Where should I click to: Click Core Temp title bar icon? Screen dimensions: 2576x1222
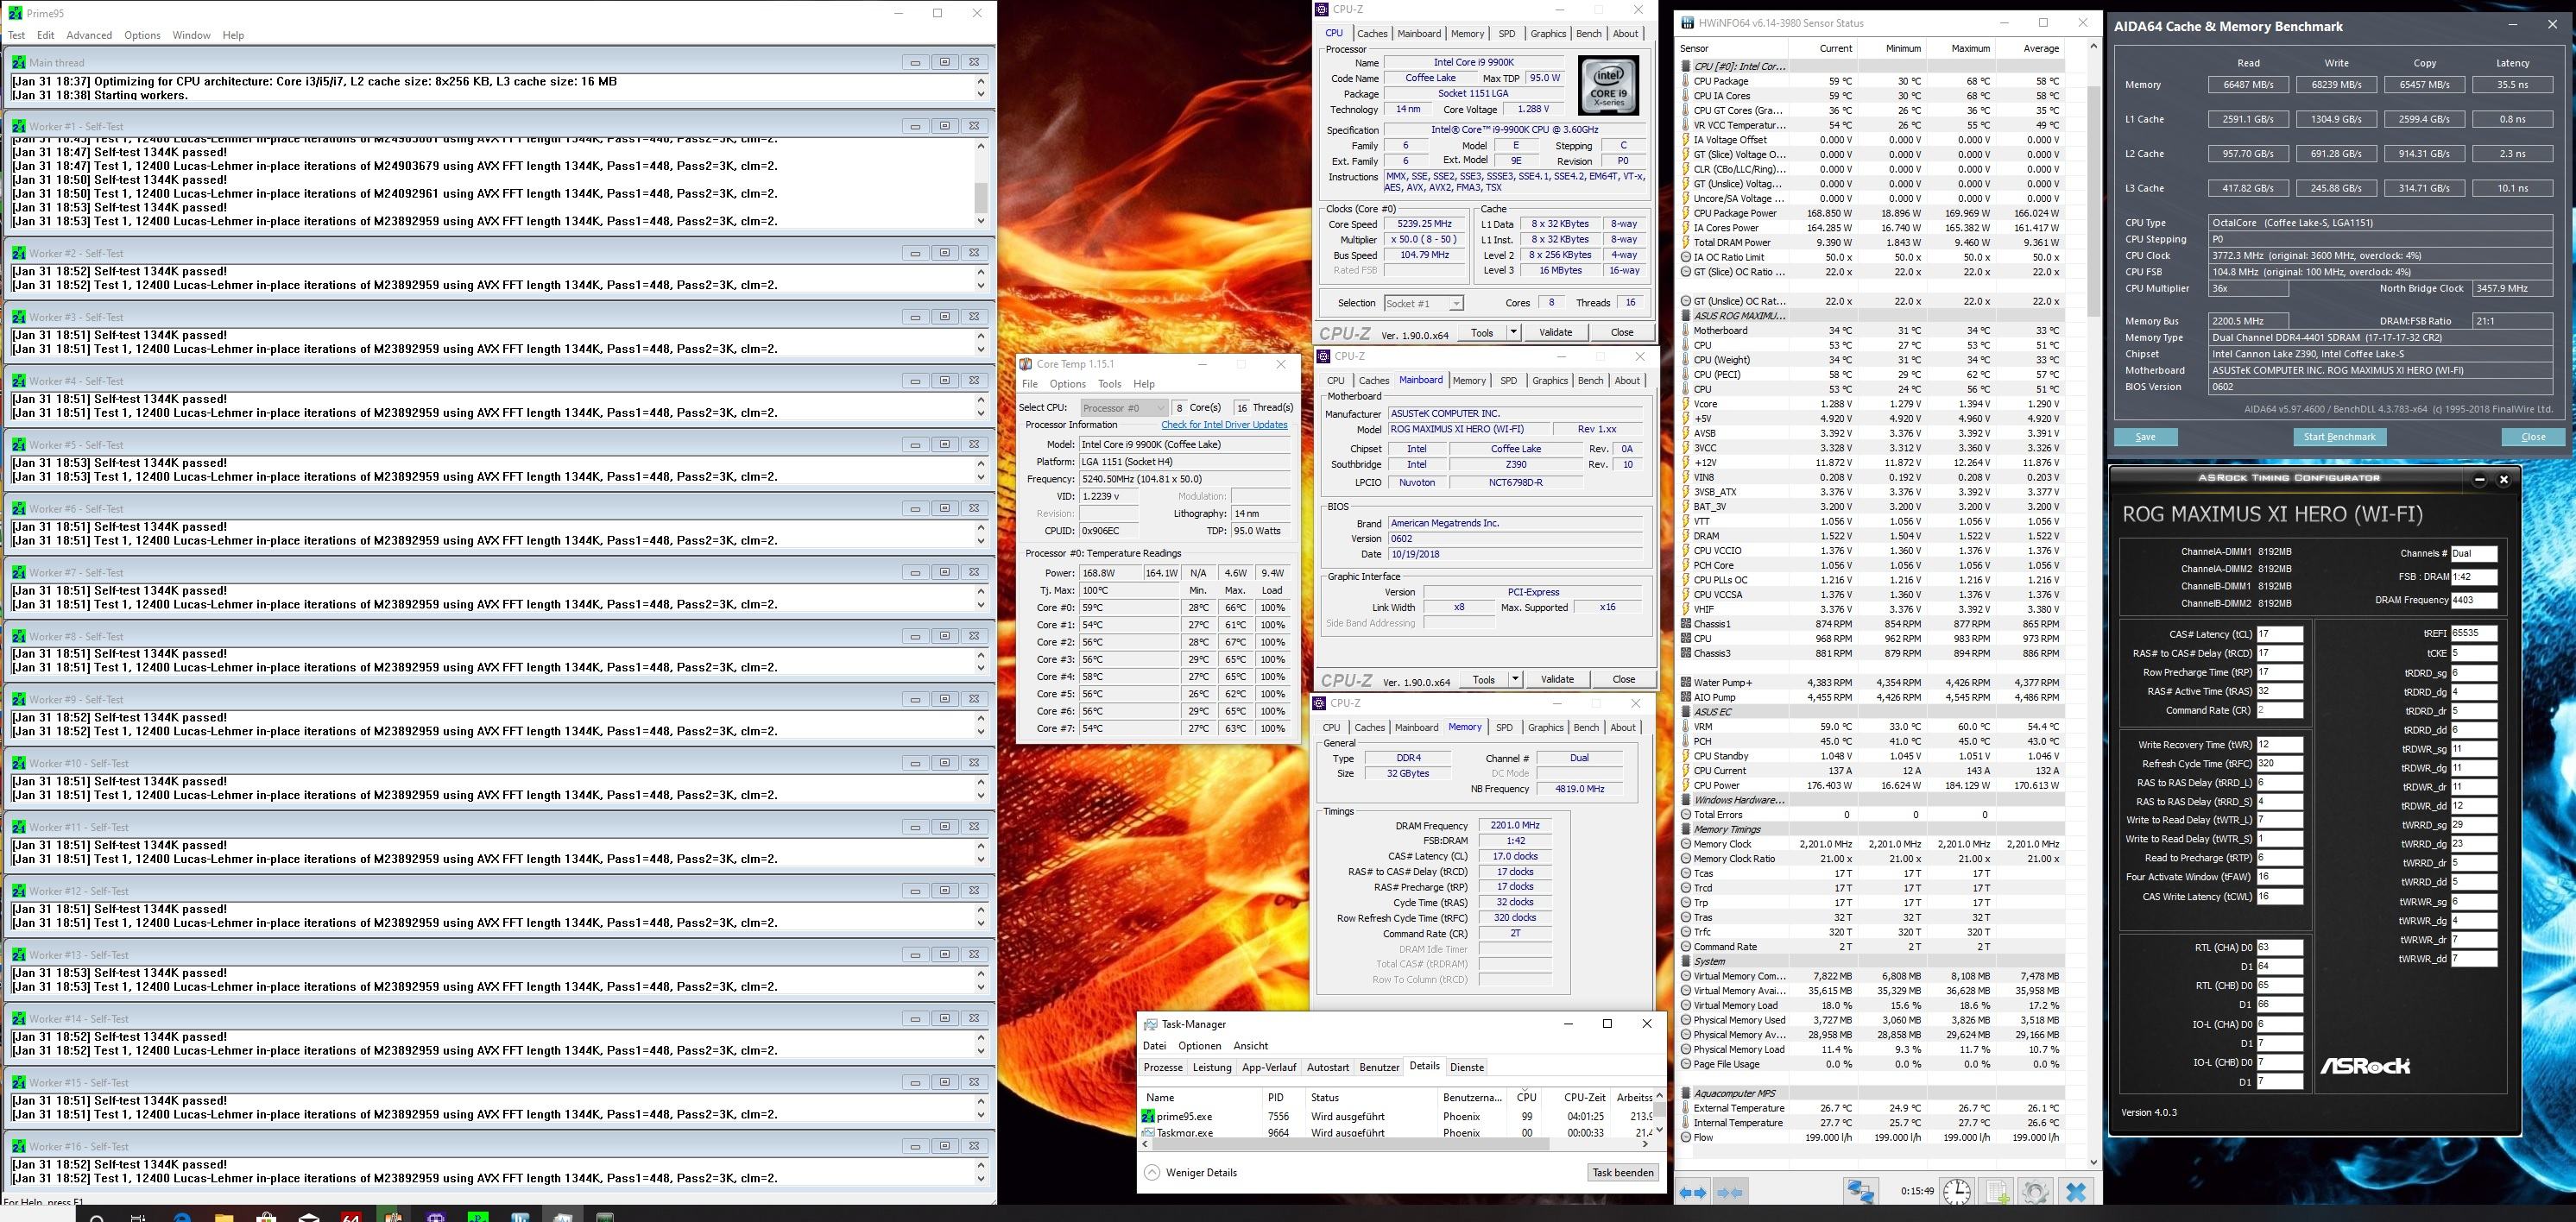1026,364
